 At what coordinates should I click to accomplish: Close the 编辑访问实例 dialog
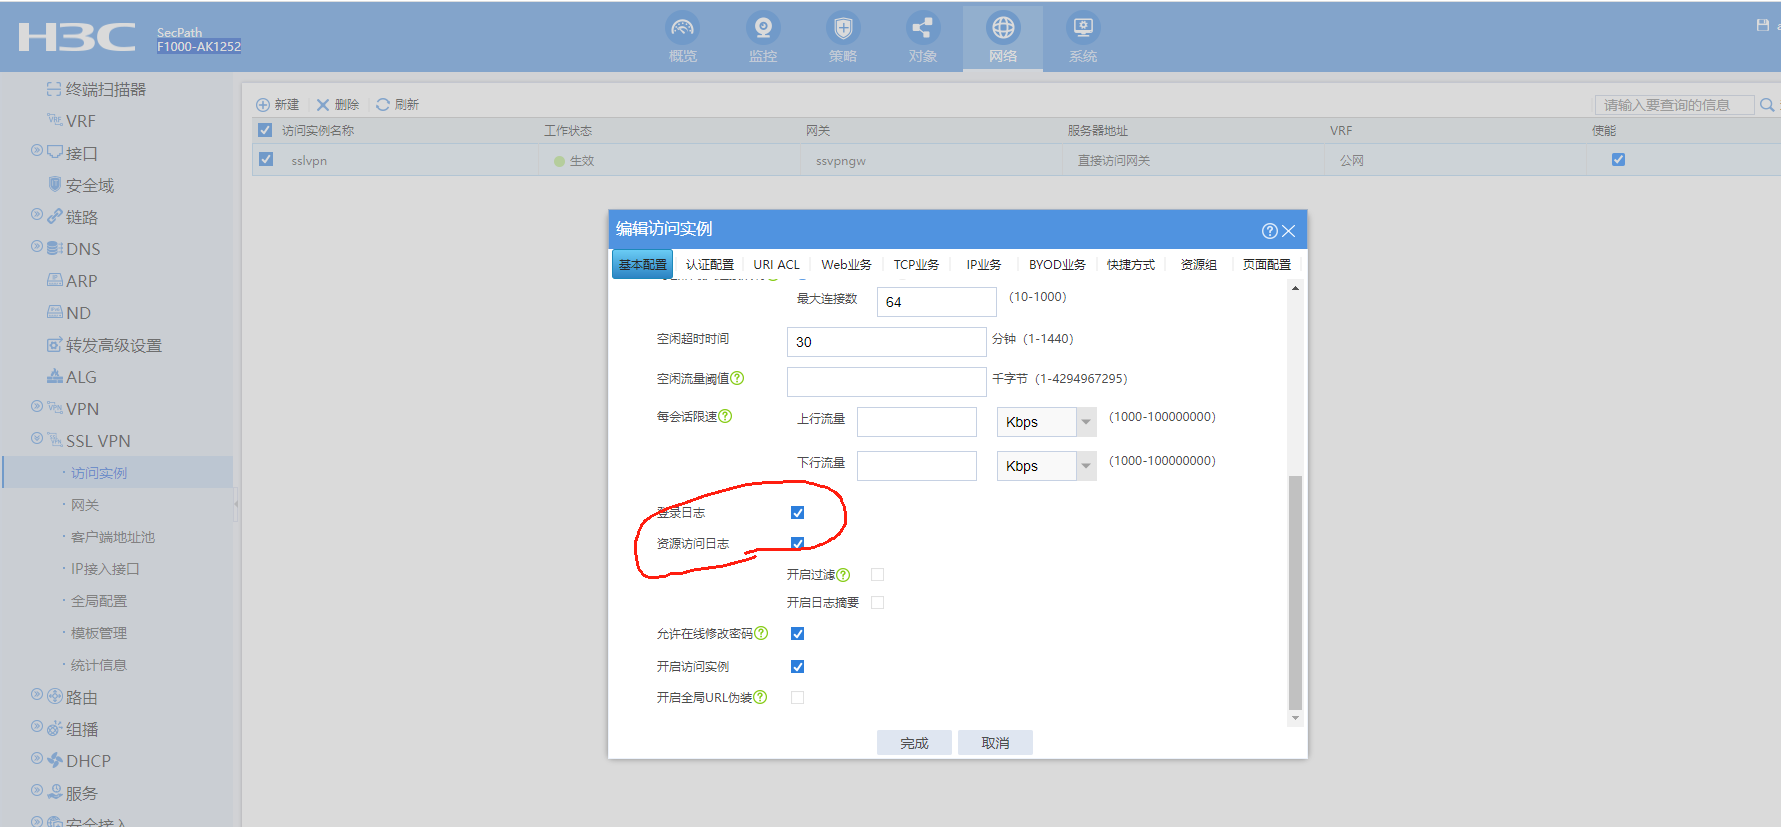click(x=1289, y=231)
